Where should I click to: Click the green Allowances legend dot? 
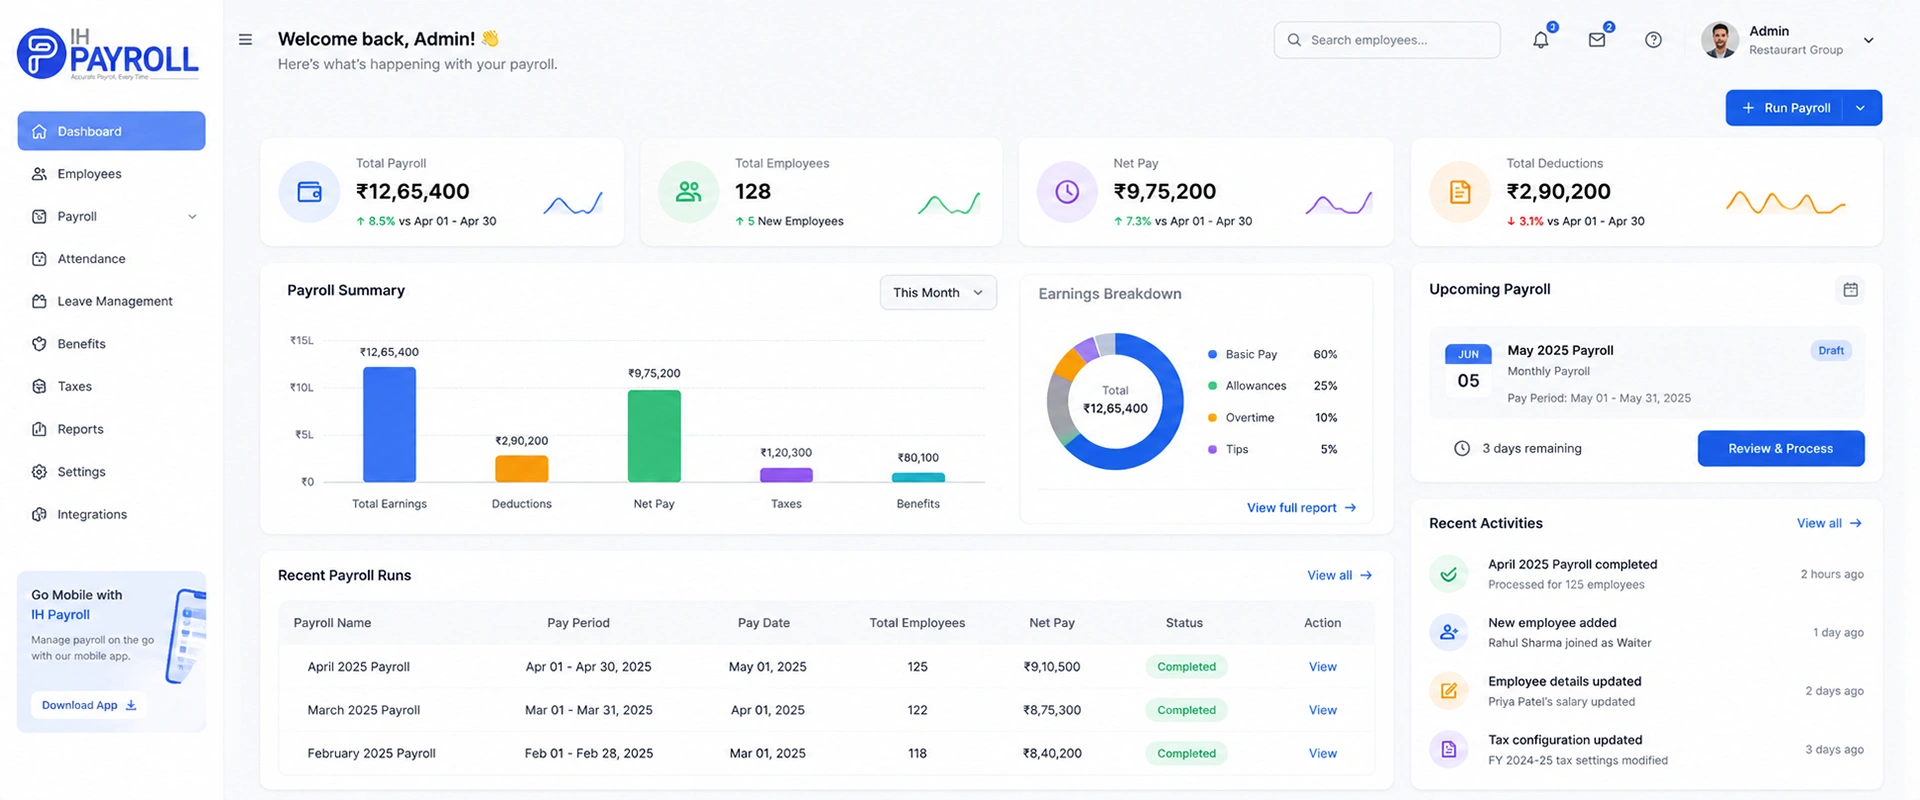[x=1212, y=386]
